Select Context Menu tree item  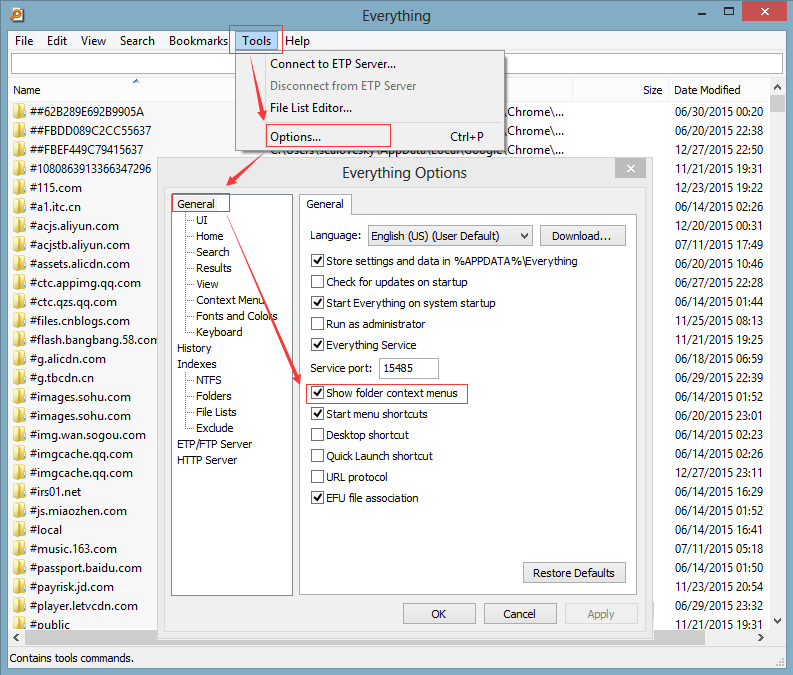click(230, 300)
